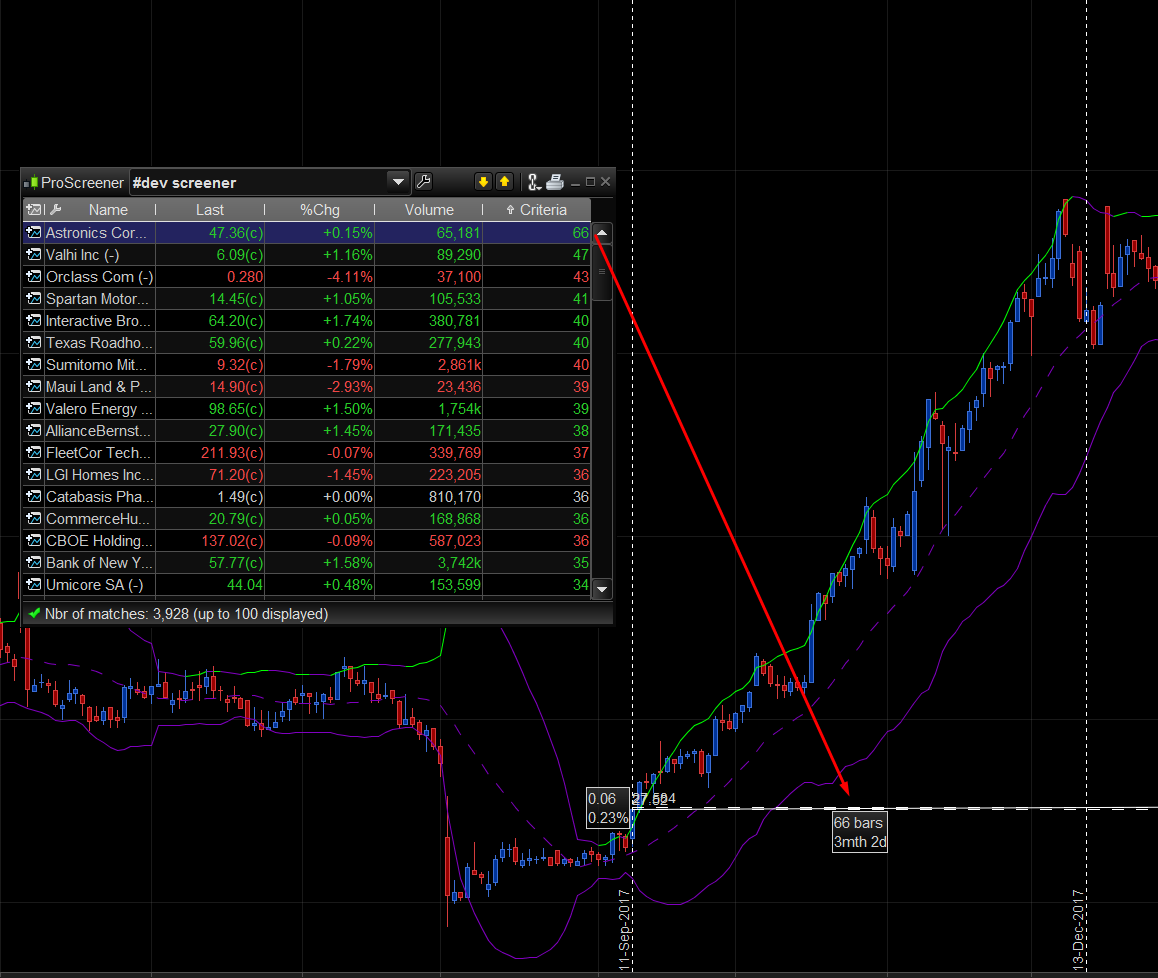The image size is (1158, 978).
Task: Open chart icon for Texas Roadho... row
Action: click(x=34, y=343)
